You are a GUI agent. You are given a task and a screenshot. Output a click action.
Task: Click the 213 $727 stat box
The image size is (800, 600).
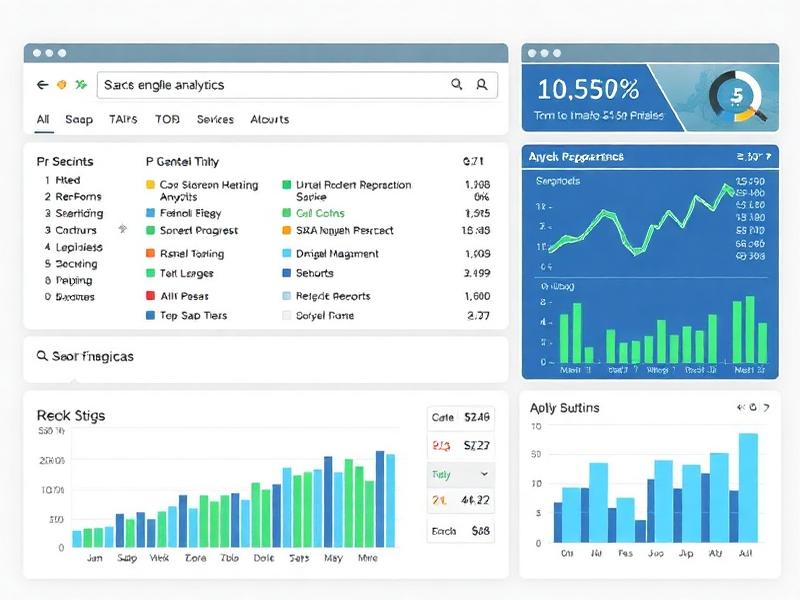(460, 445)
